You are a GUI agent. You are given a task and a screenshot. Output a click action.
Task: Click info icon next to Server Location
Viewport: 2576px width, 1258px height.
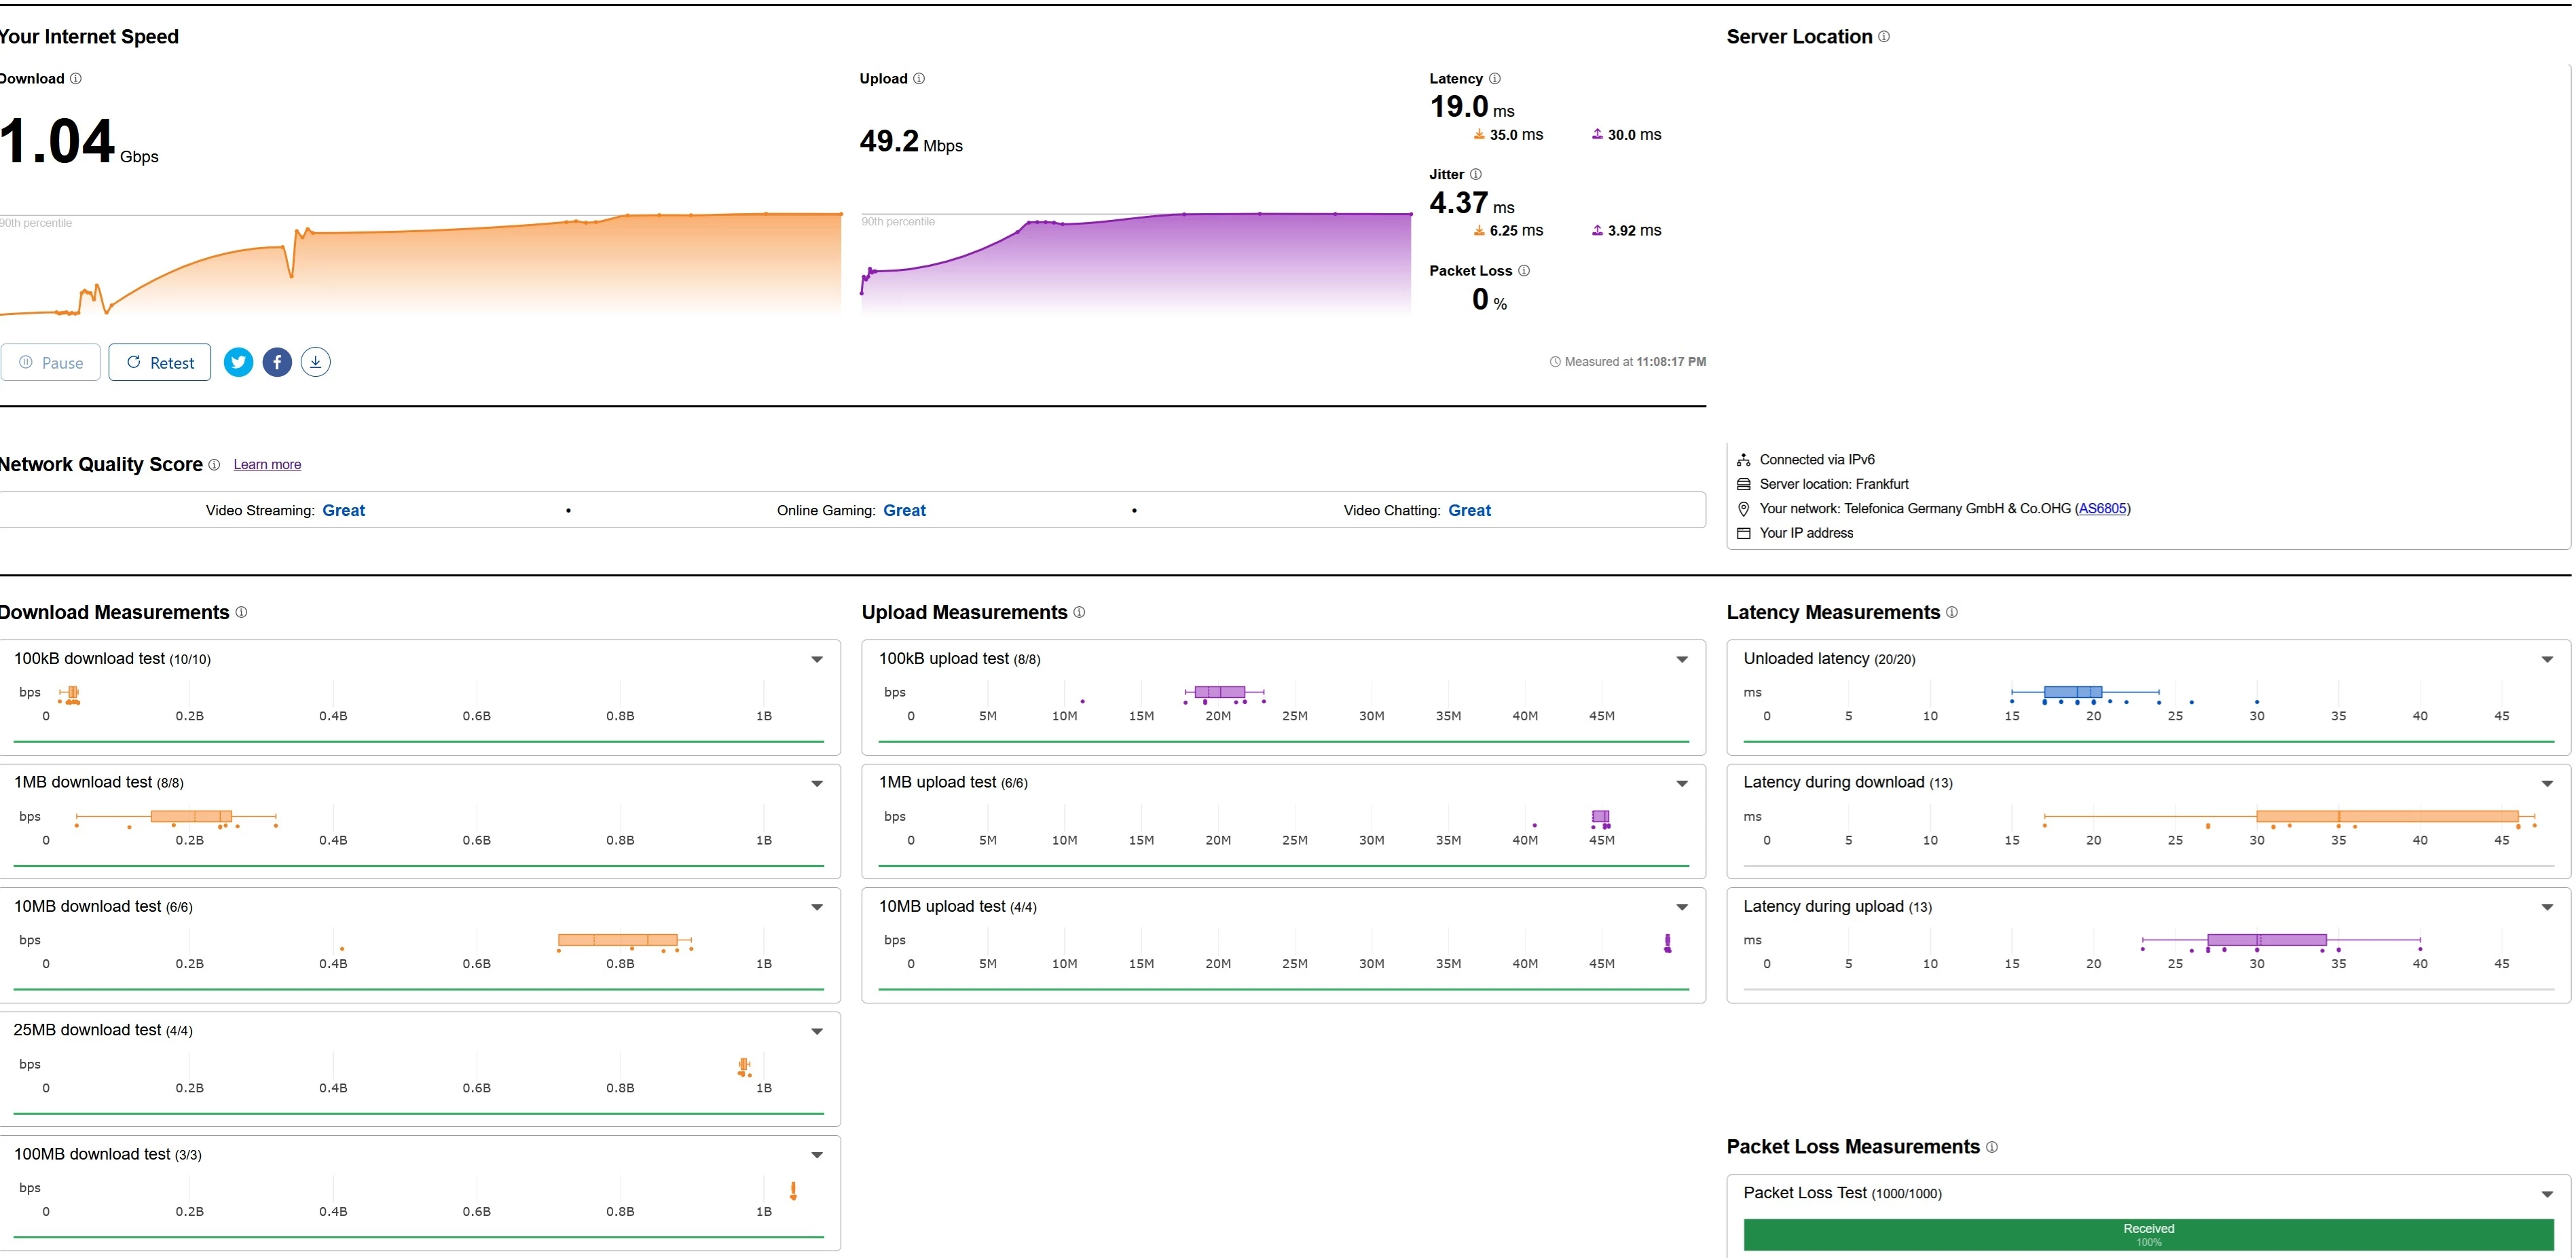click(x=1884, y=37)
